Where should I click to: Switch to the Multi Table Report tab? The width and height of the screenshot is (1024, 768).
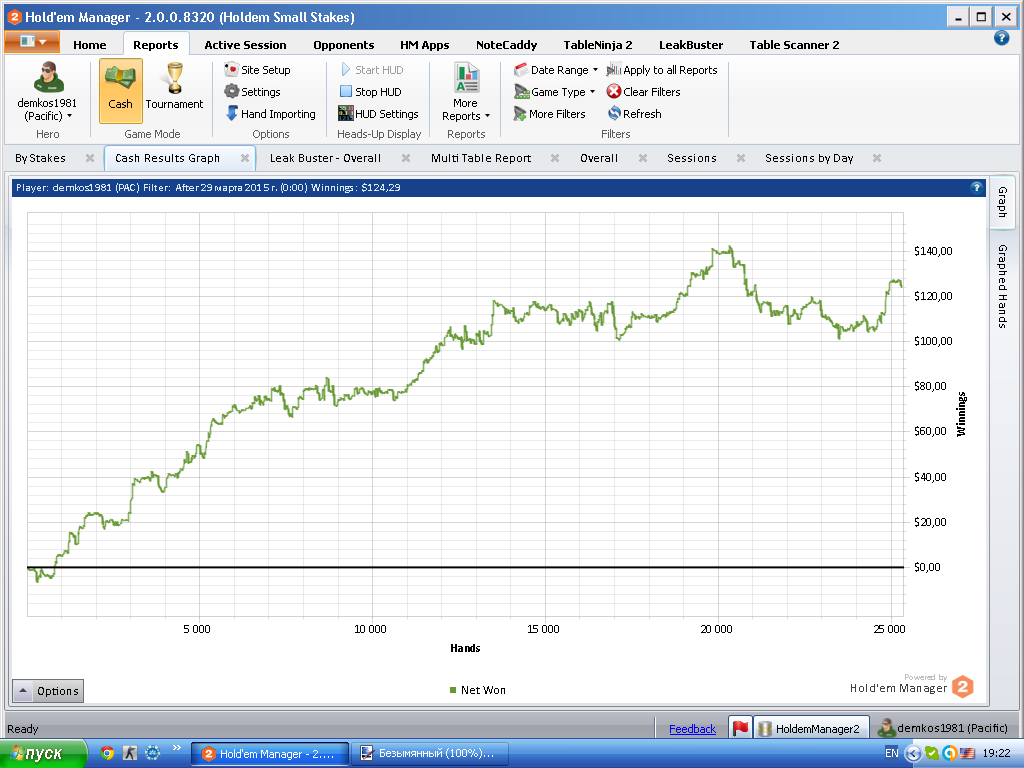pyautogui.click(x=481, y=158)
